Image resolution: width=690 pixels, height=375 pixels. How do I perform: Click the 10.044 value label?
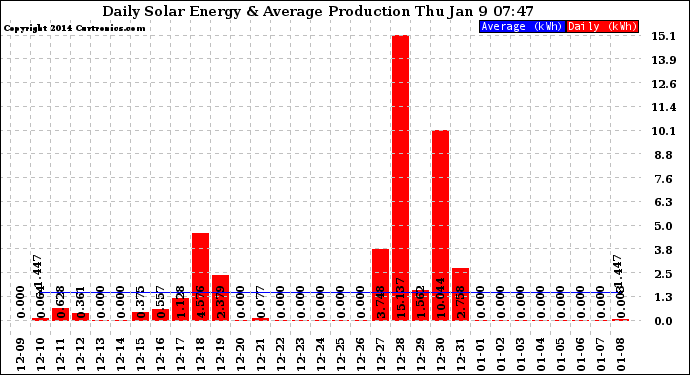[441, 298]
